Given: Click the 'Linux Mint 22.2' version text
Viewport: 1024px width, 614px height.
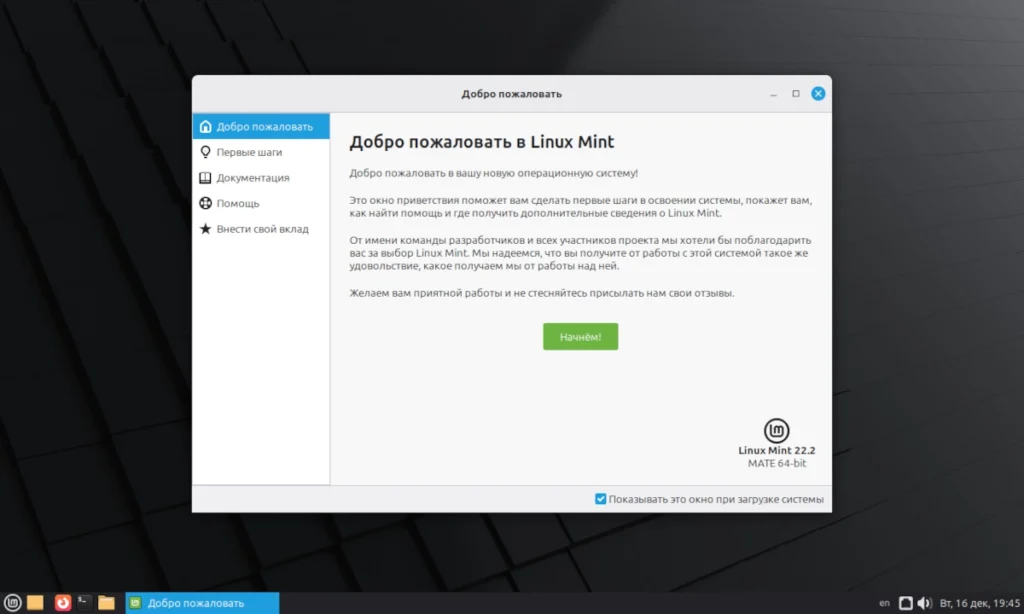Looking at the screenshot, I should coord(776,450).
